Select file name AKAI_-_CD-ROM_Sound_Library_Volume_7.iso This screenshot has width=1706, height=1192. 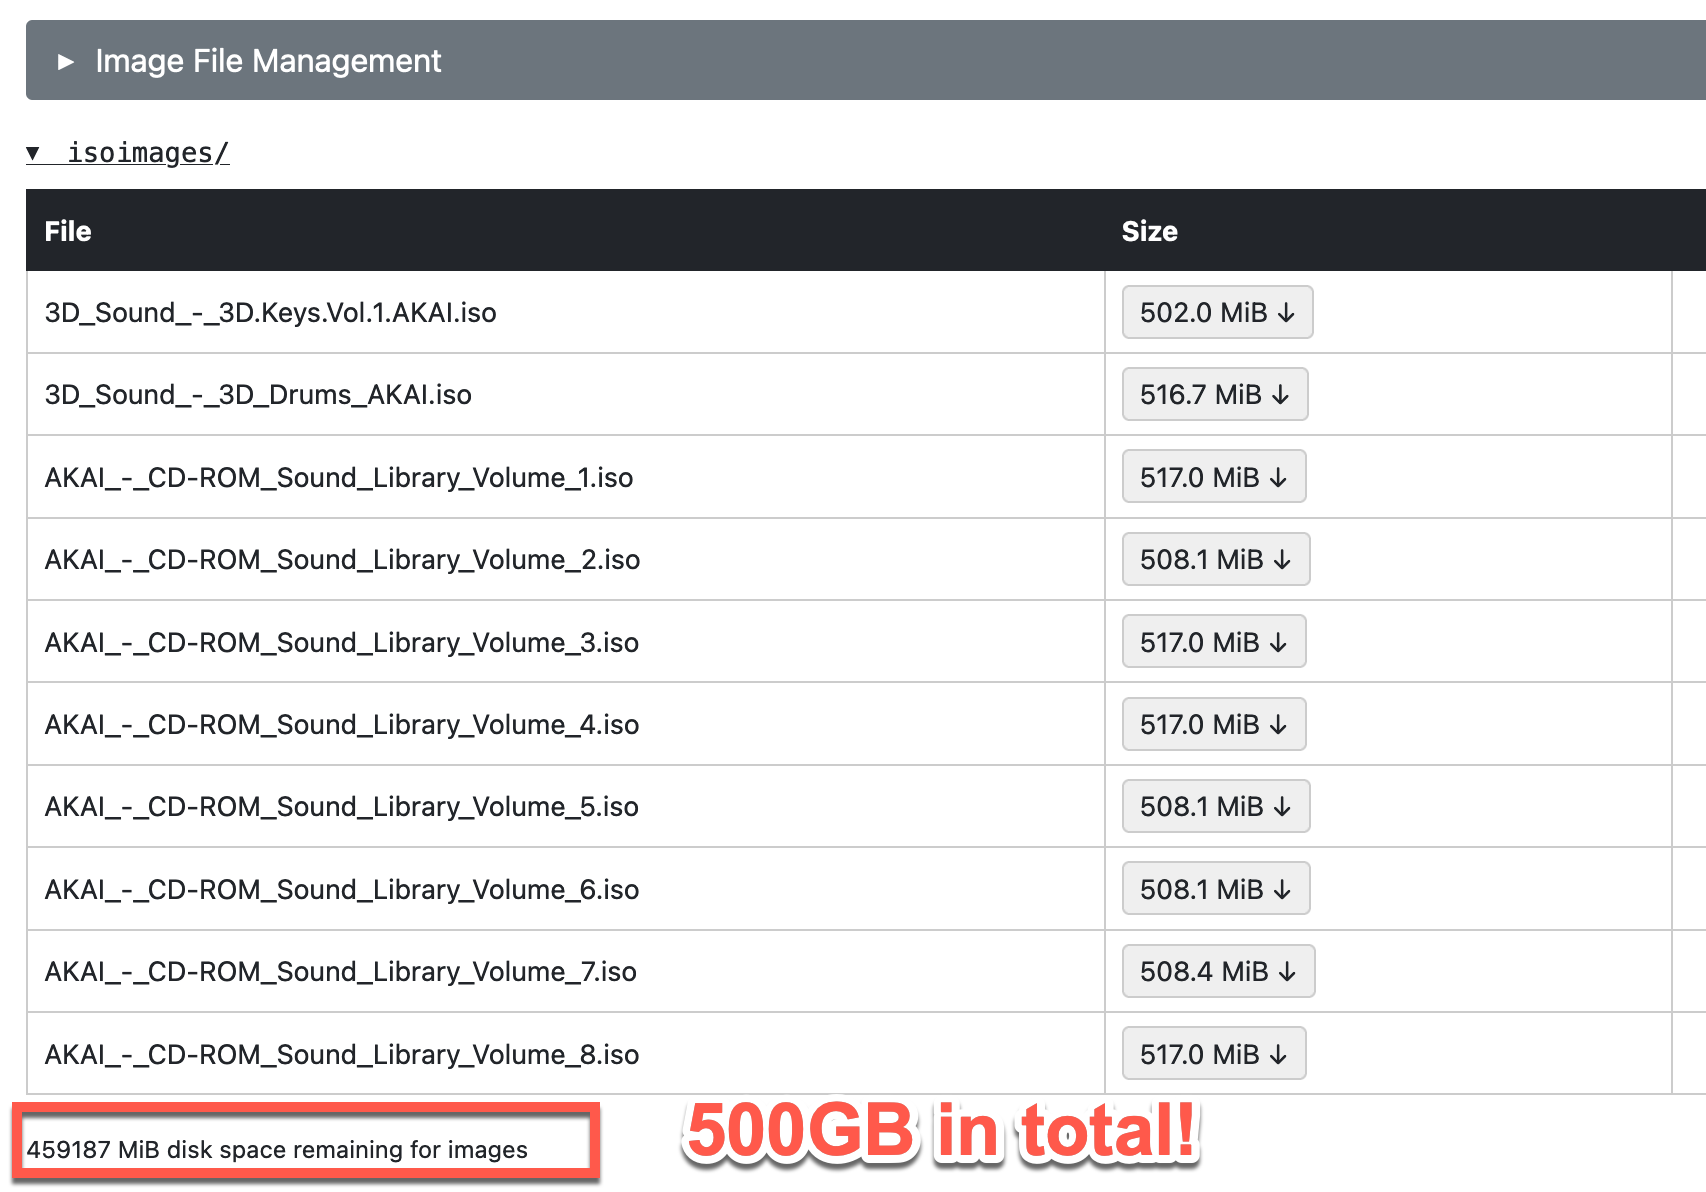[341, 972]
